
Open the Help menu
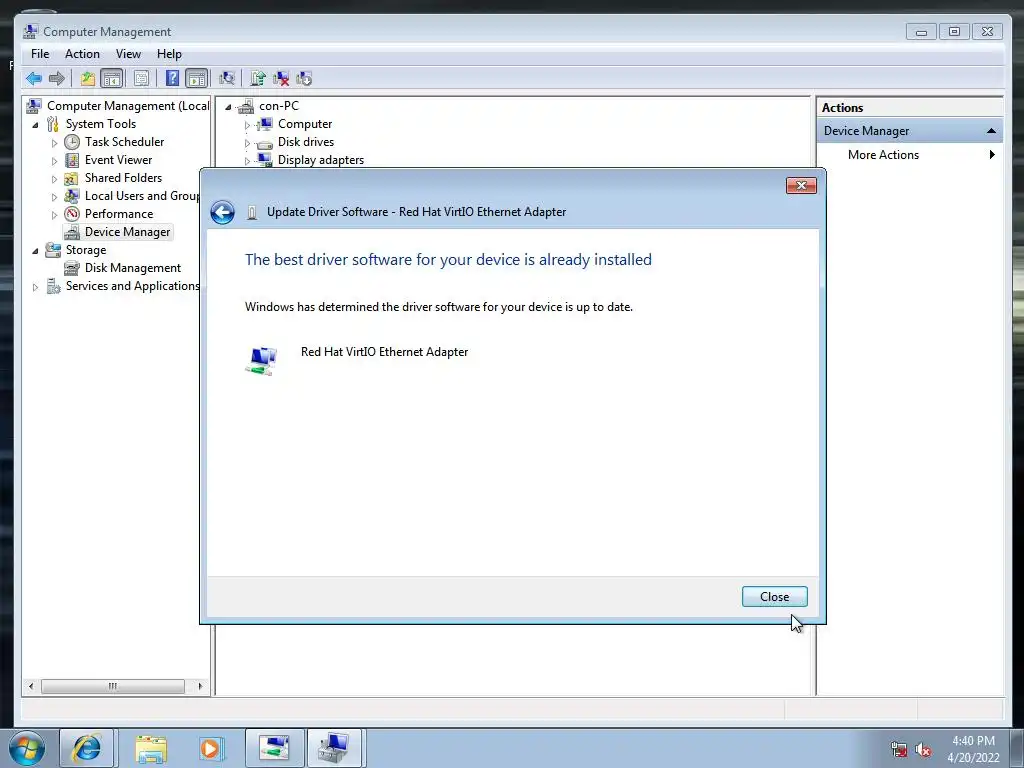click(169, 54)
